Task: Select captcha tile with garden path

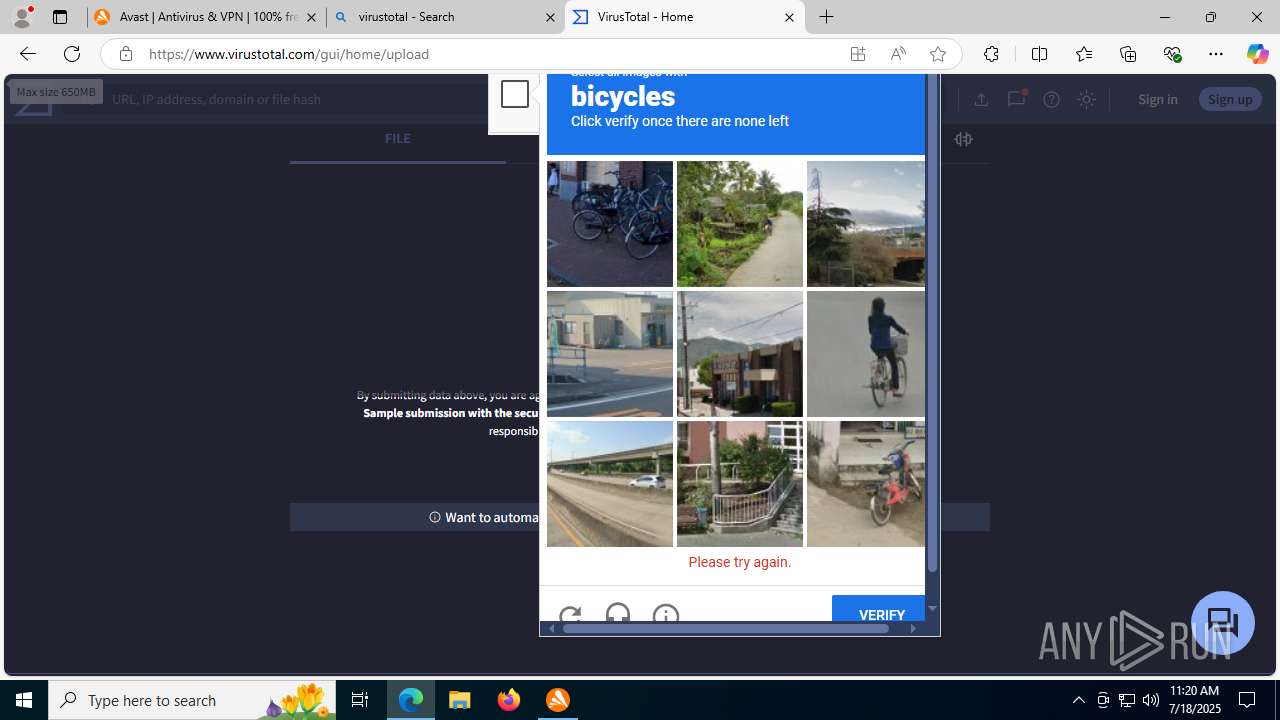Action: tap(740, 224)
